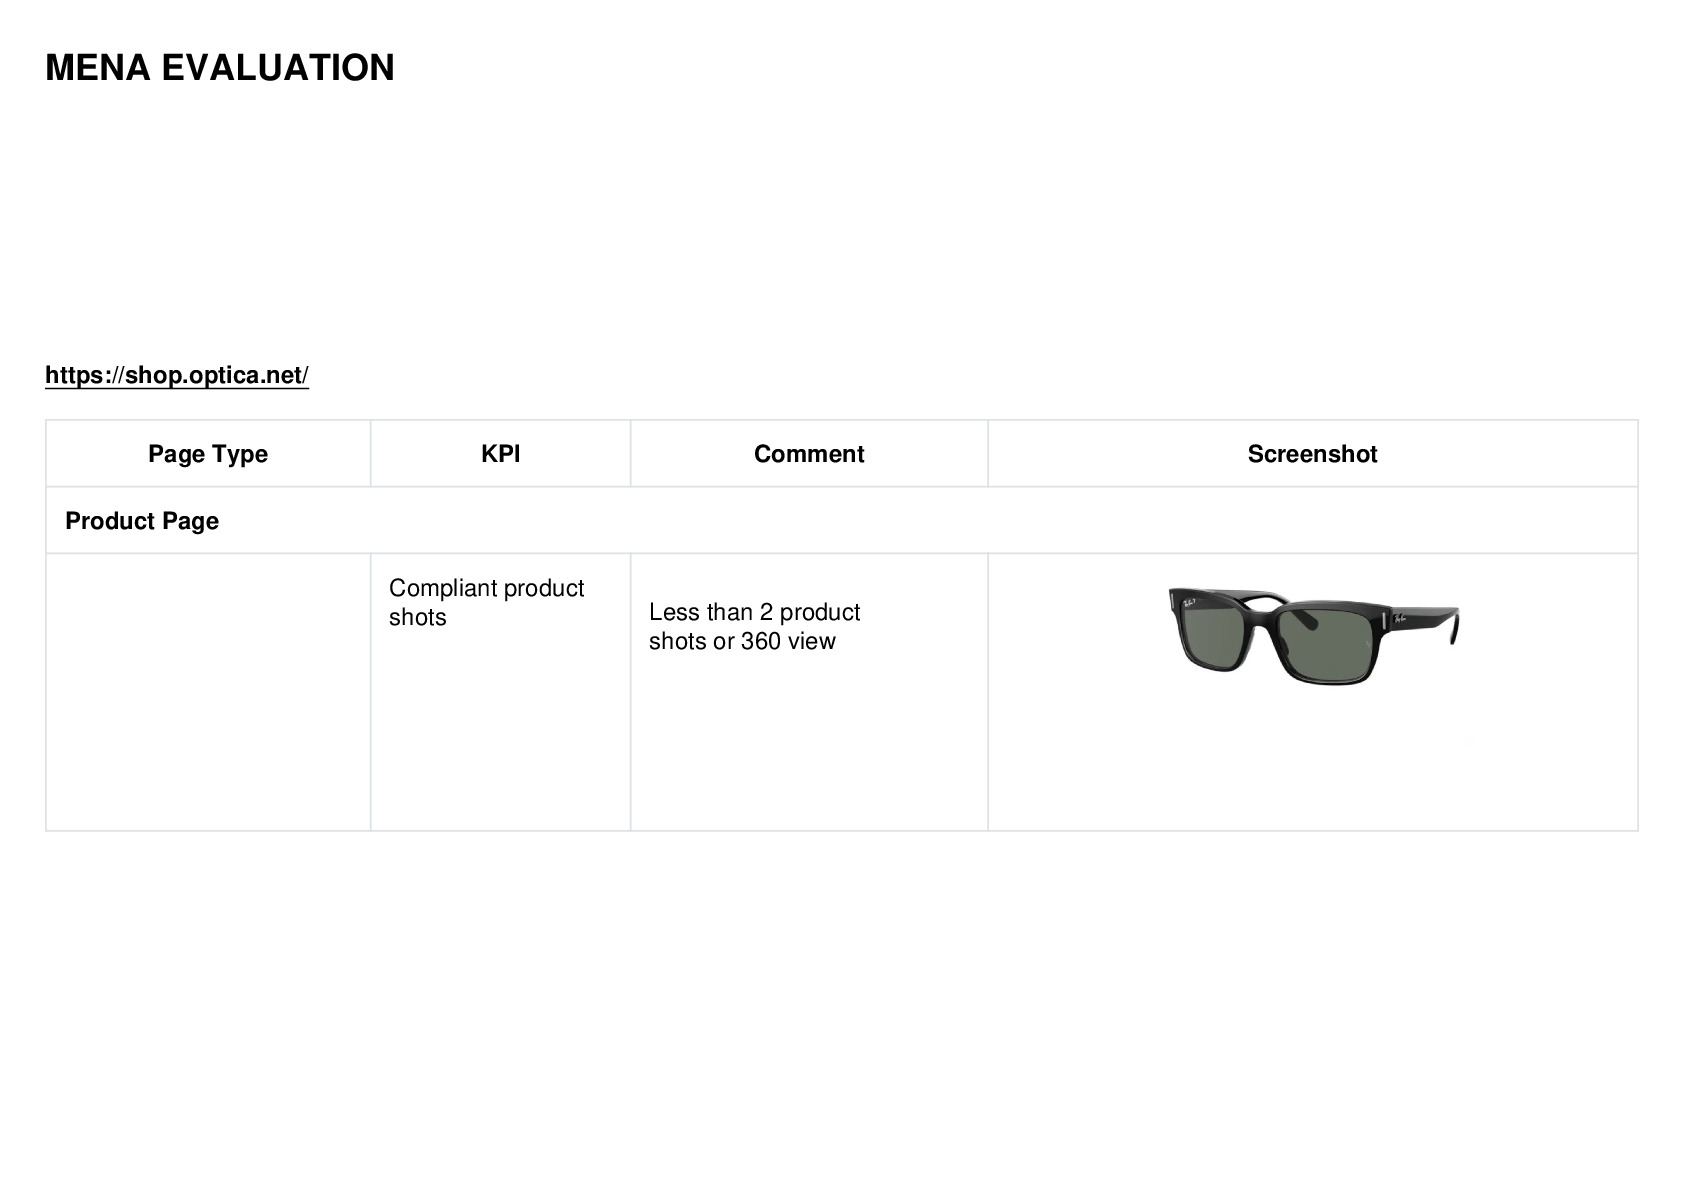Click the word EVALUATION in the title
1684x1191 pixels.
point(278,68)
